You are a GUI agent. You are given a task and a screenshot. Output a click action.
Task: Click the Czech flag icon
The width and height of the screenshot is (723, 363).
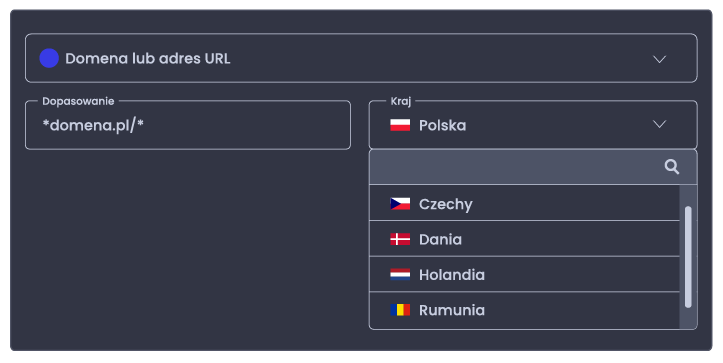(400, 204)
